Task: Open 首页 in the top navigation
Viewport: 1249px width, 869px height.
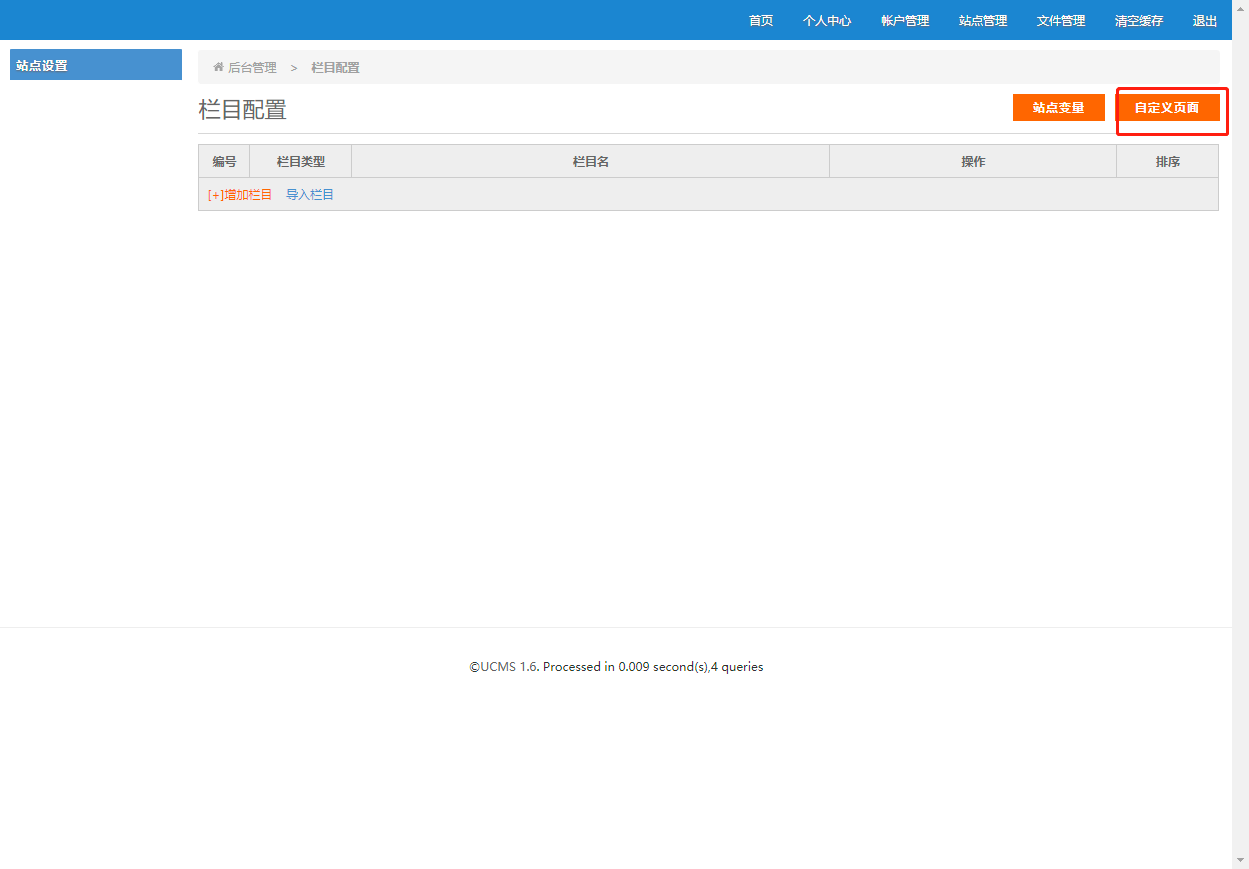Action: pos(761,21)
